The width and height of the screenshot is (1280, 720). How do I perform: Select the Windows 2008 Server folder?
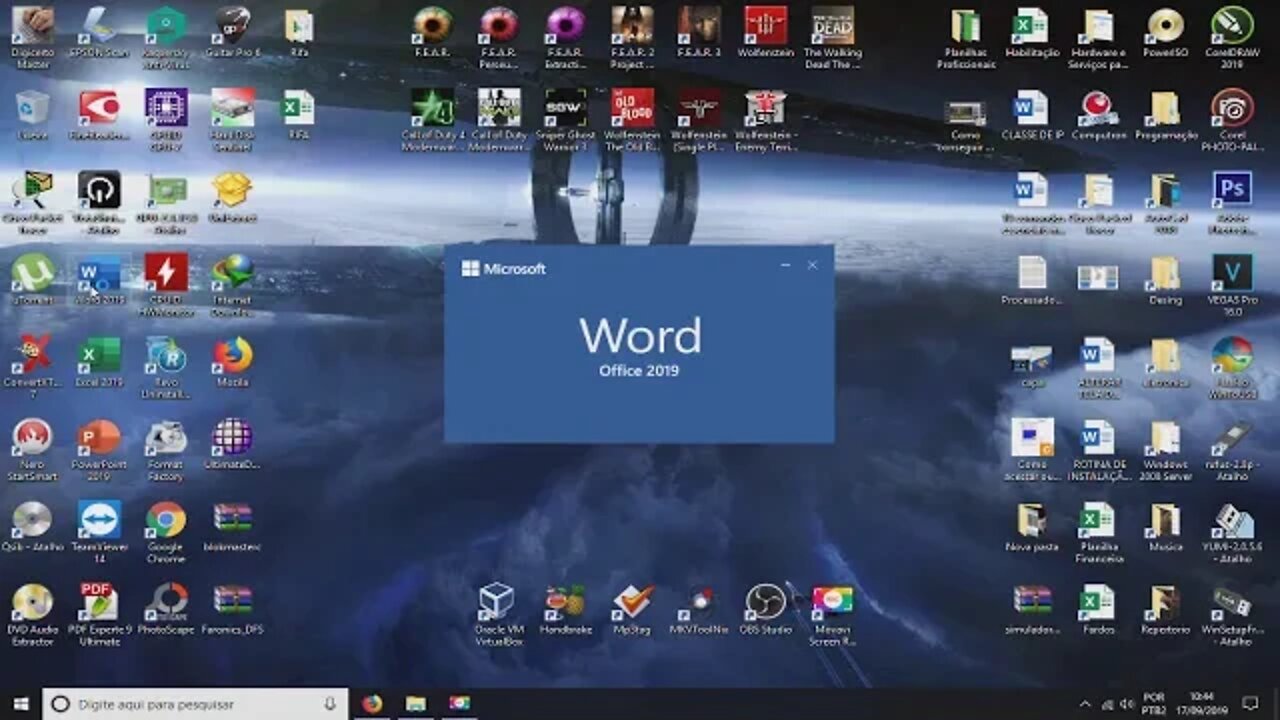[x=1165, y=449]
